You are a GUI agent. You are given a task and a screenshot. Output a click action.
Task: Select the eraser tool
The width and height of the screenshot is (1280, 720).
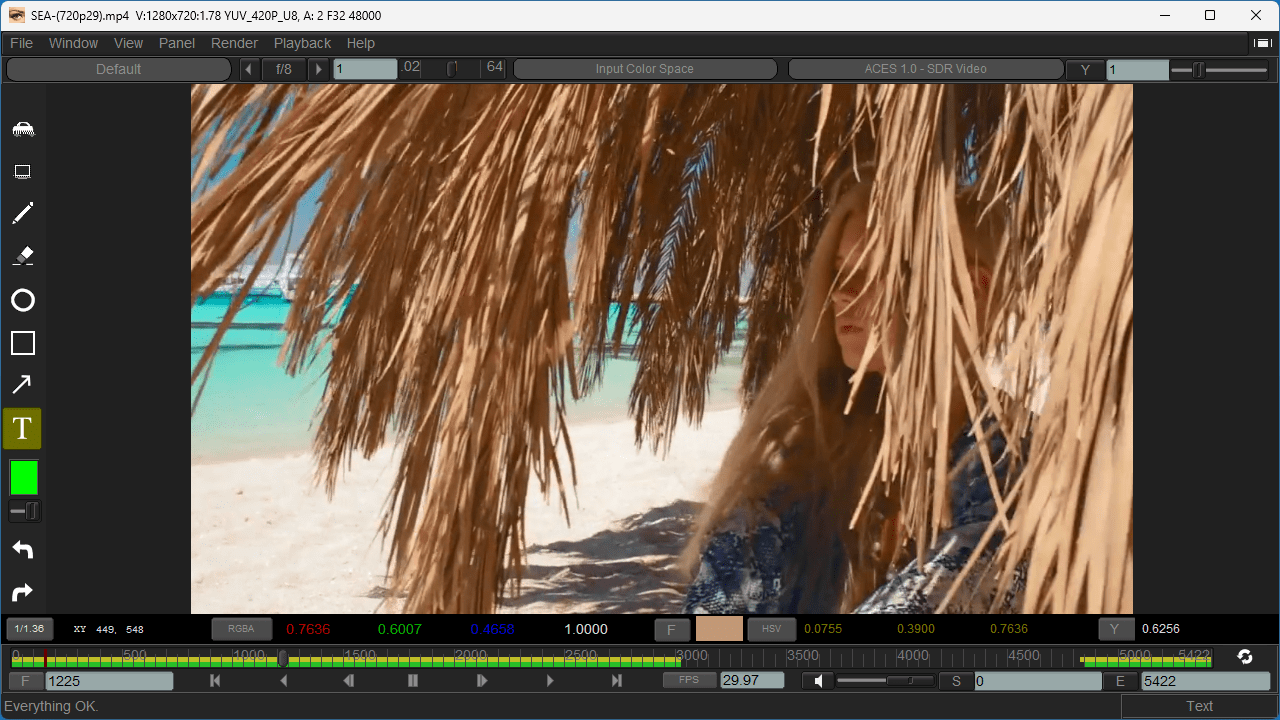pyautogui.click(x=23, y=256)
